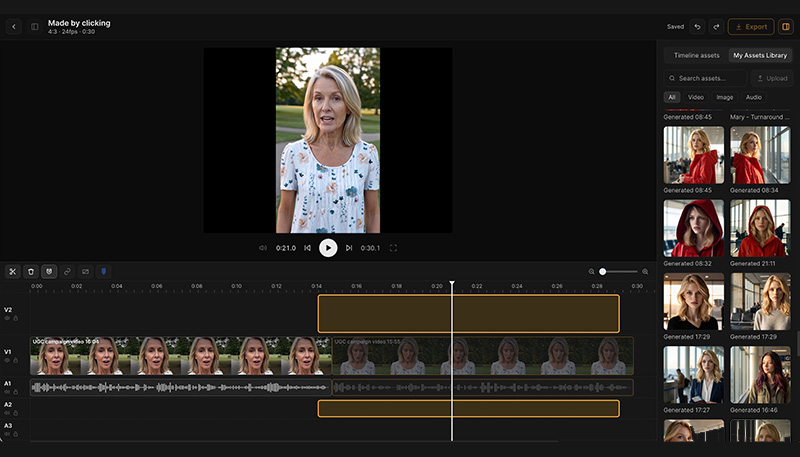Image resolution: width=800 pixels, height=457 pixels.
Task: Select the first A1 audio waveform clip
Action: 181,387
